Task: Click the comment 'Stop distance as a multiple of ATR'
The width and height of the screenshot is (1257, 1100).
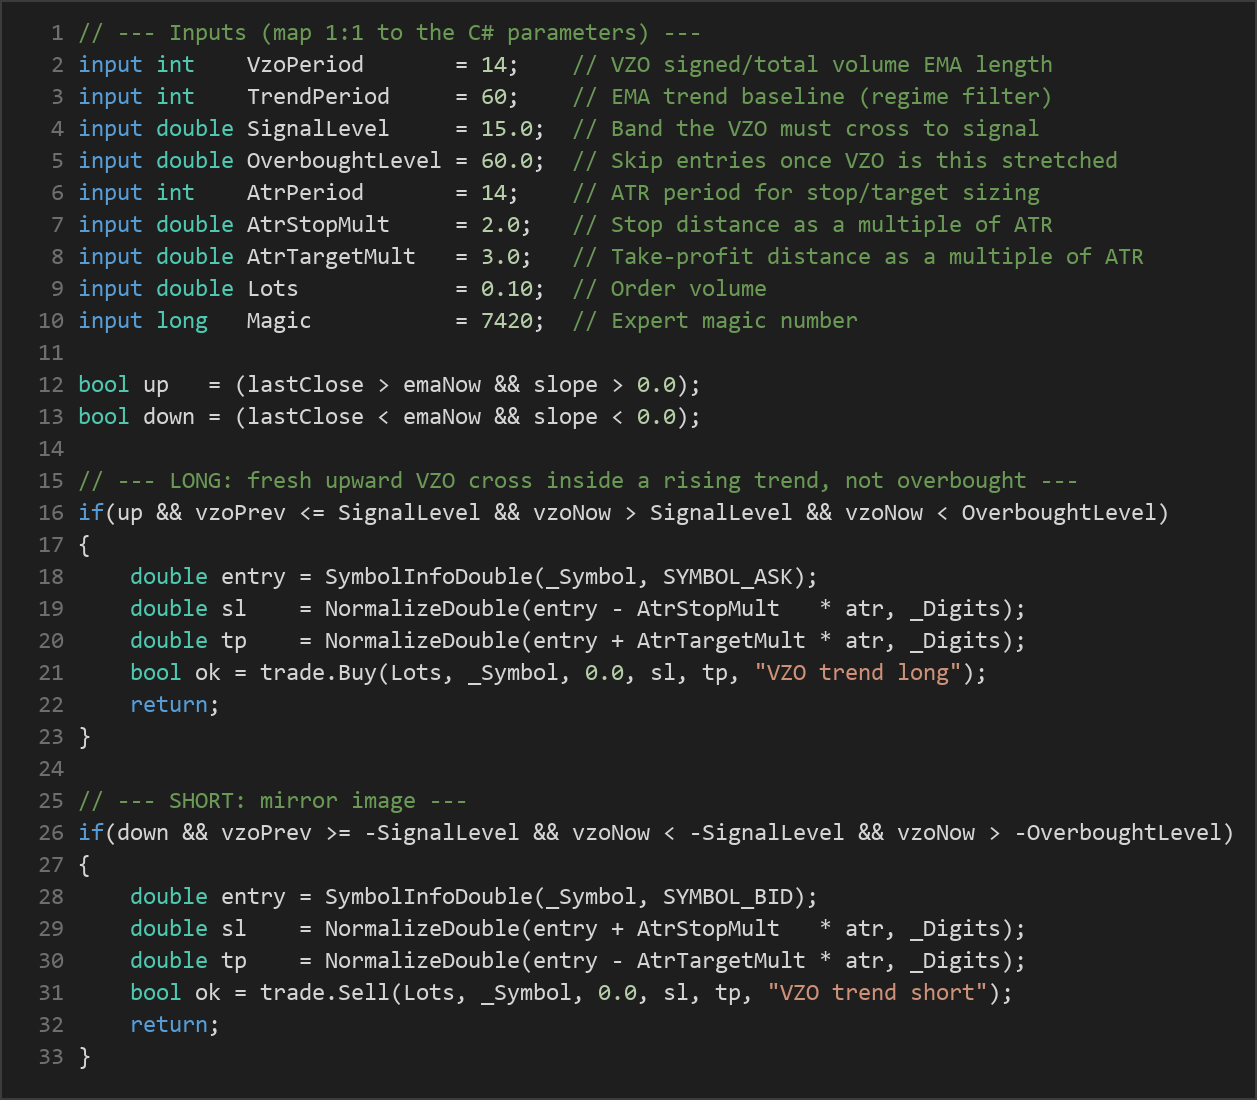Action: (x=831, y=225)
